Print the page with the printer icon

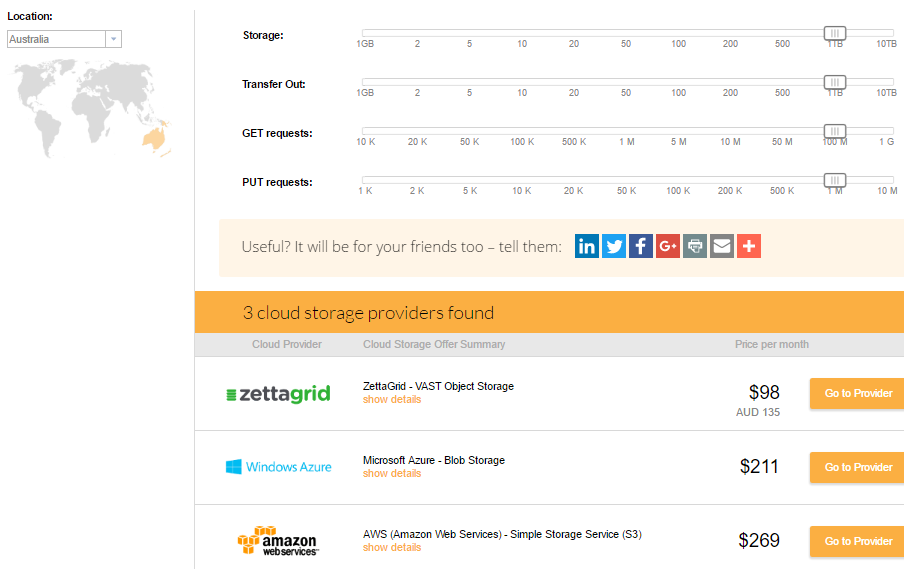click(x=695, y=246)
